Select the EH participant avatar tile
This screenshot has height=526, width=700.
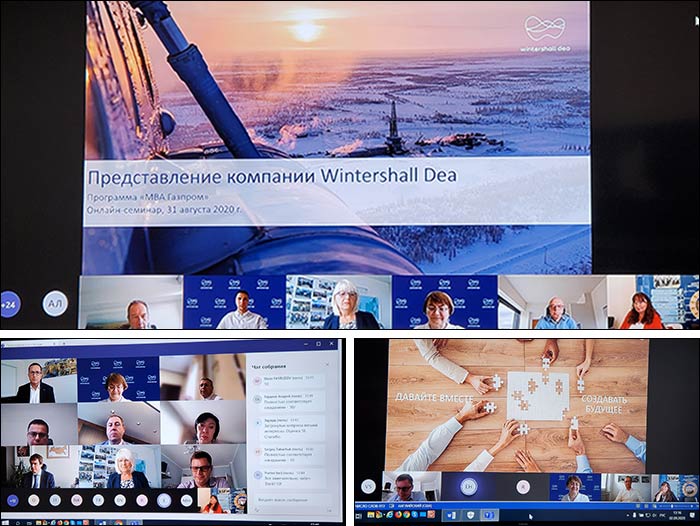click(x=469, y=487)
